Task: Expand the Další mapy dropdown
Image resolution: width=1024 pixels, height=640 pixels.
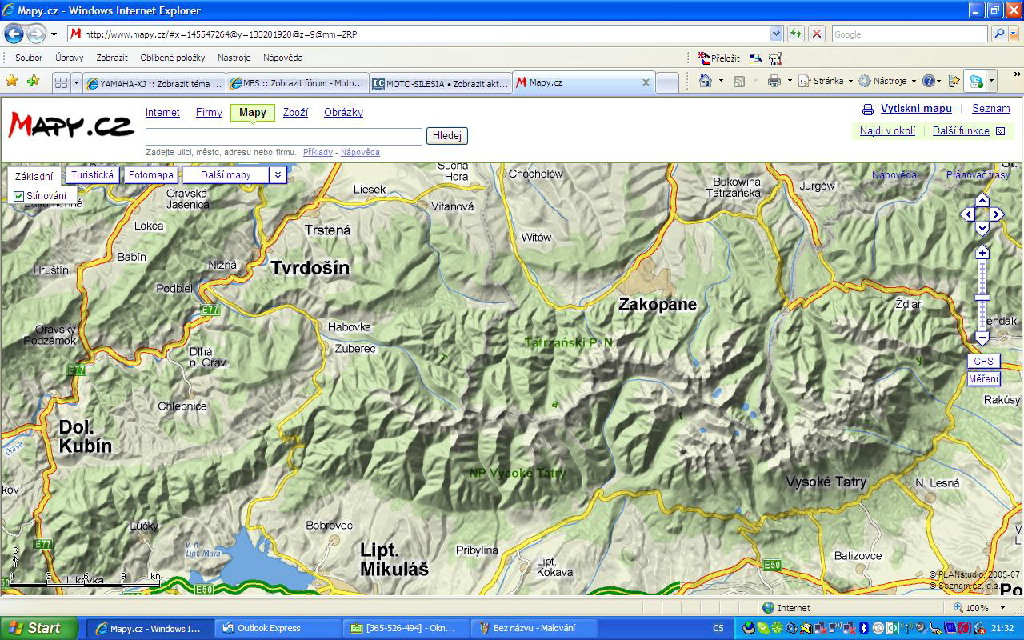Action: [278, 175]
